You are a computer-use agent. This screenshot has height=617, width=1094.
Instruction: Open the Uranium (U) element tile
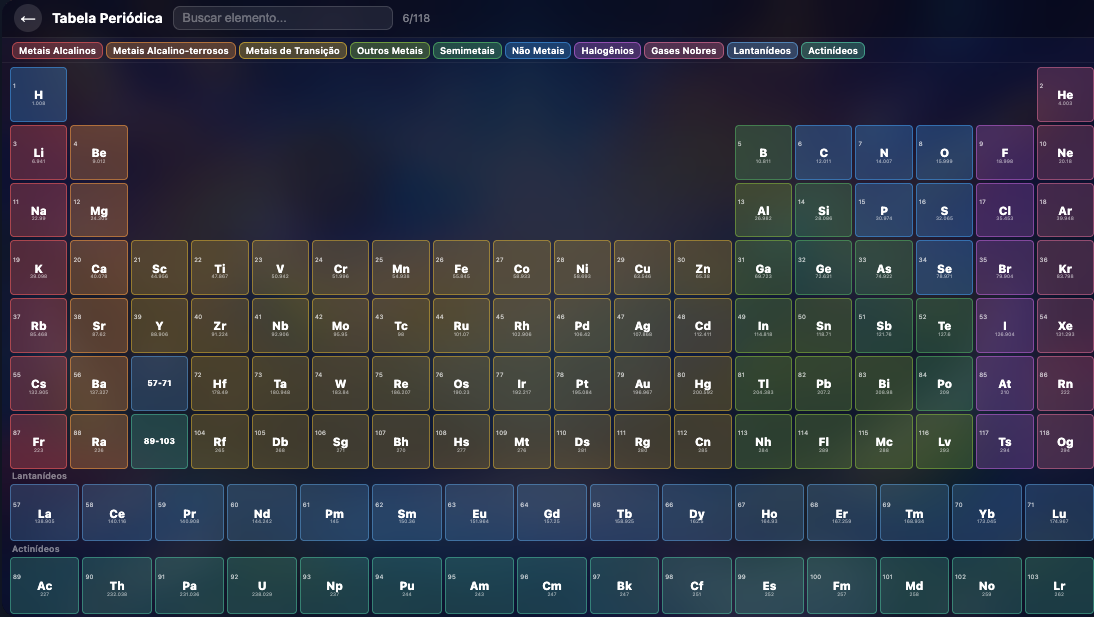tap(262, 586)
